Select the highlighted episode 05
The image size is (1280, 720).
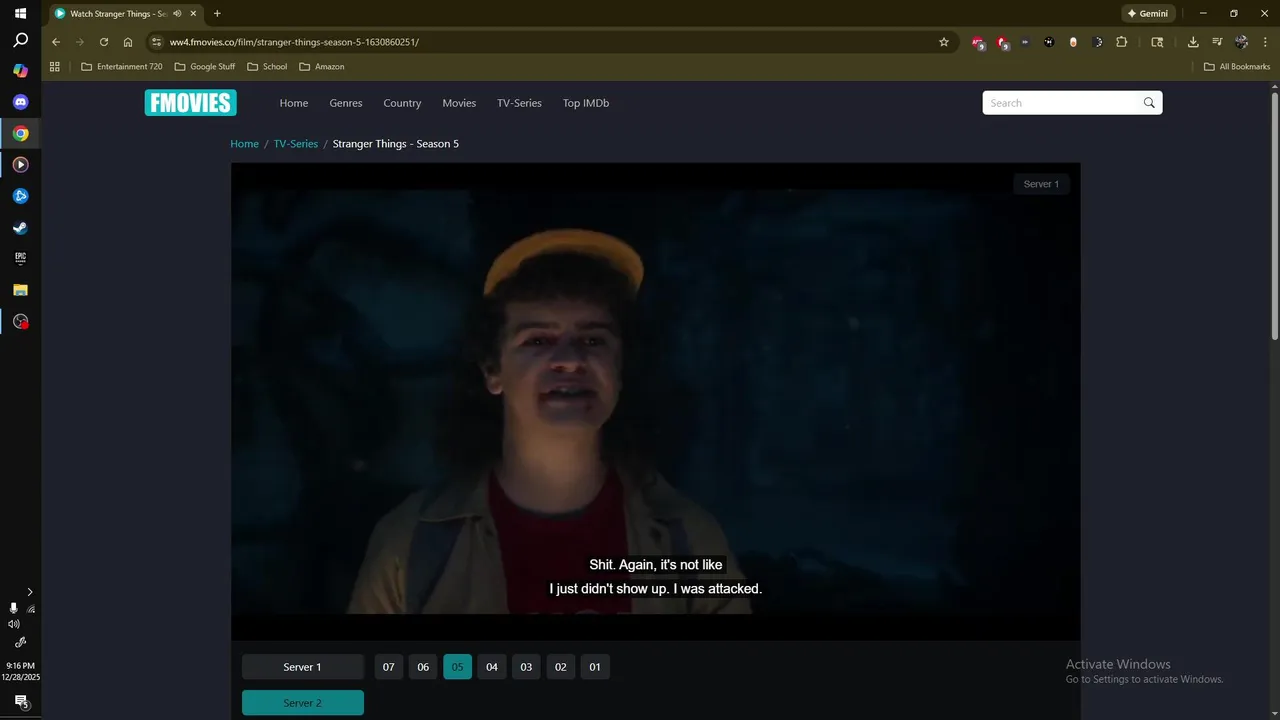click(x=457, y=667)
